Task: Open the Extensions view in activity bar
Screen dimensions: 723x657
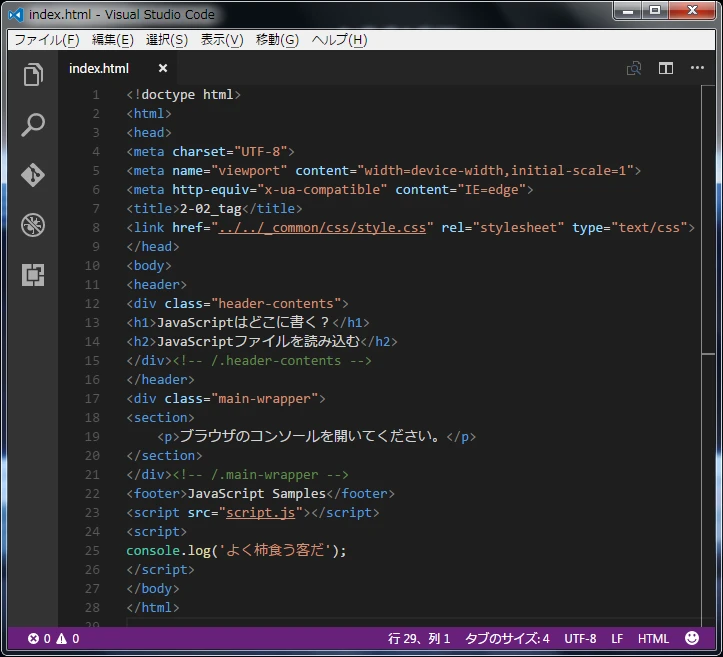Action: pyautogui.click(x=33, y=275)
